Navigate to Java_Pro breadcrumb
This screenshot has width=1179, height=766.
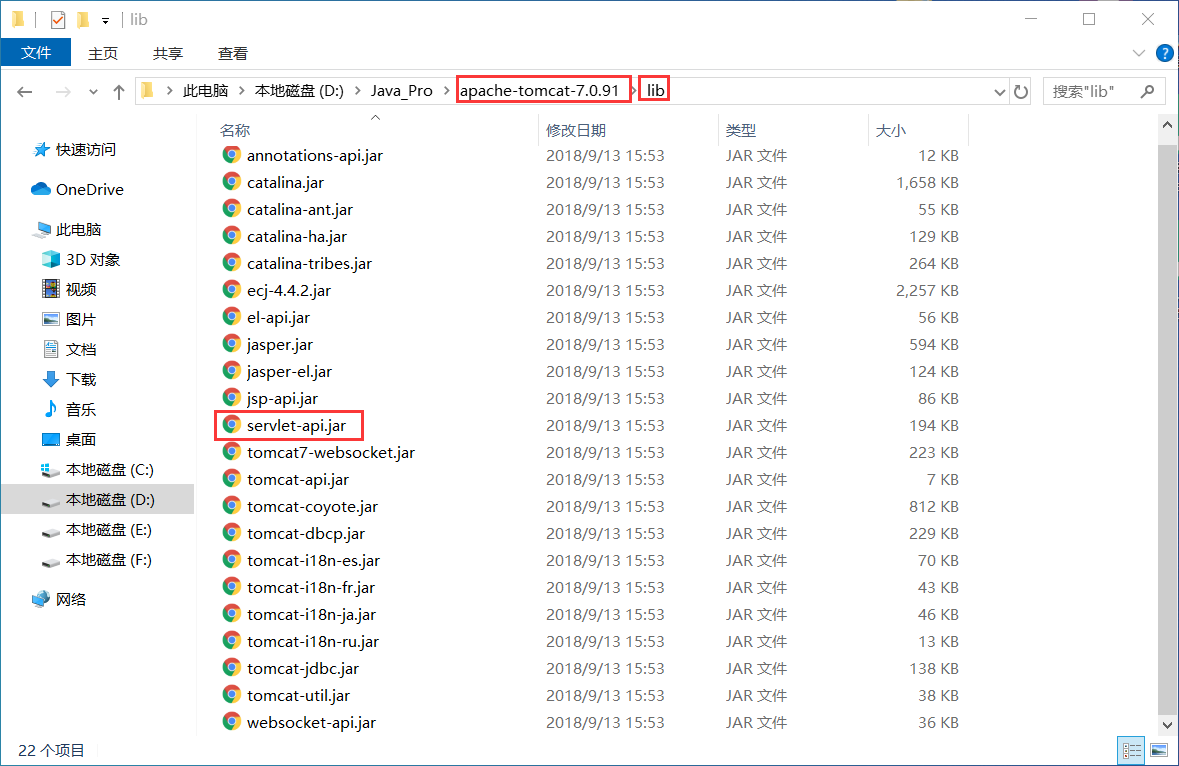402,91
